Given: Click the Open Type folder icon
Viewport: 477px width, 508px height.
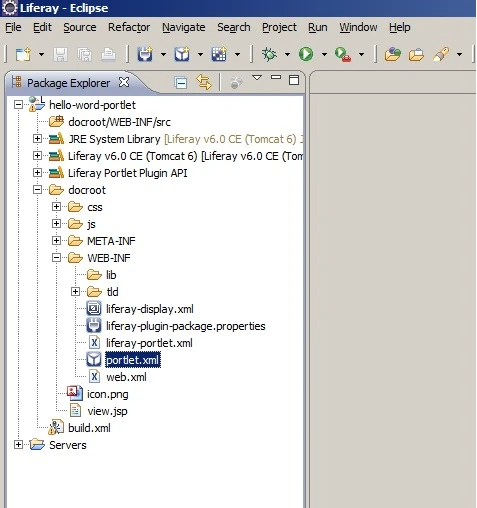Looking at the screenshot, I should [x=392, y=54].
